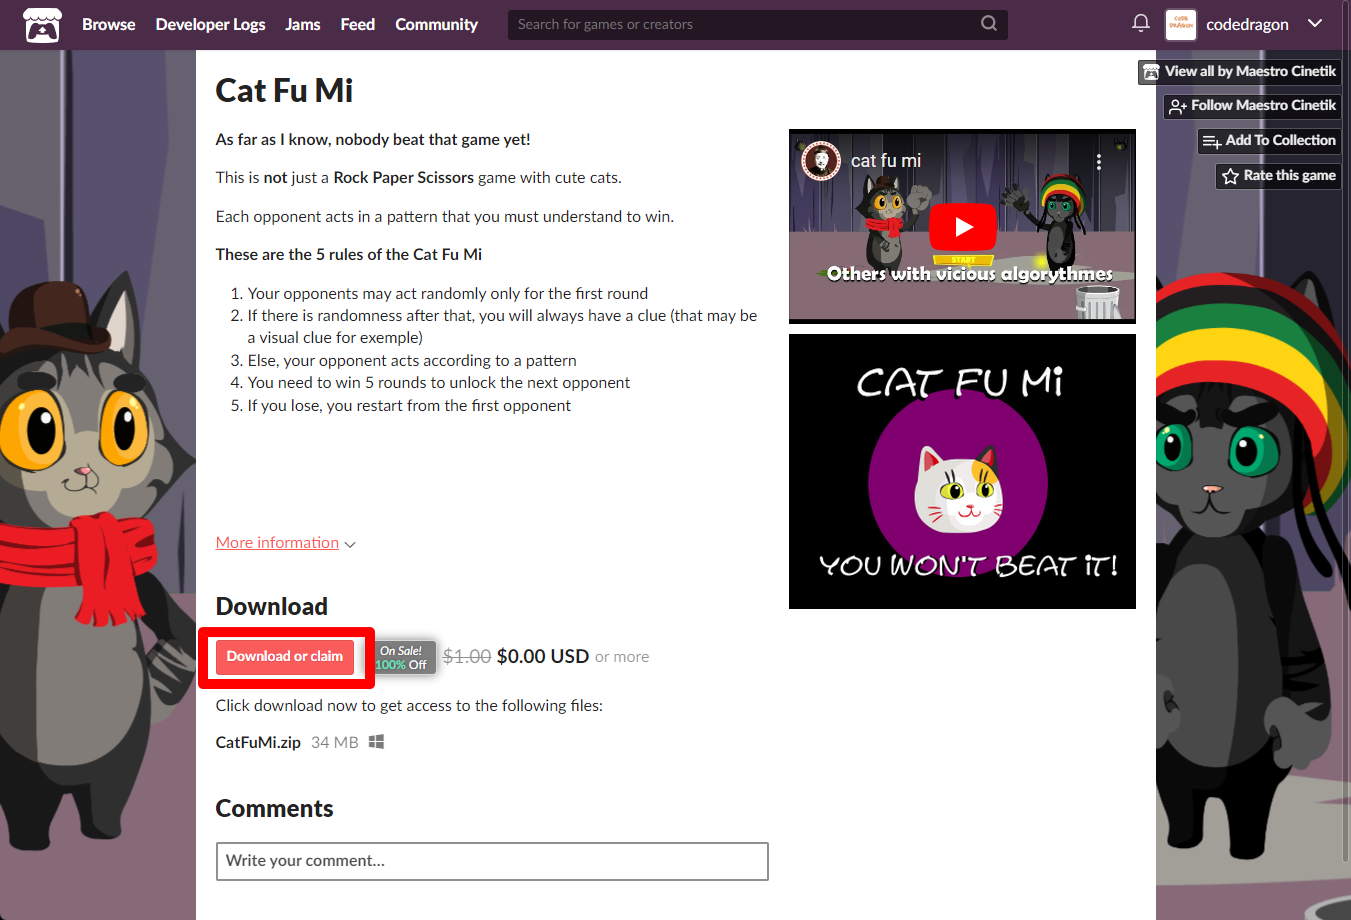Click Download or claim button
Viewport: 1351px width, 920px height.
285,657
